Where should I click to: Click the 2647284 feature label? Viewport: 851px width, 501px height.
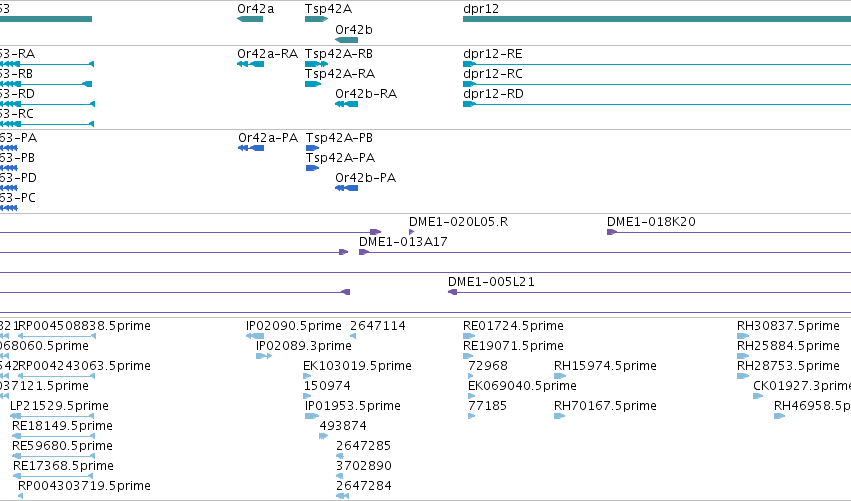[x=364, y=486]
